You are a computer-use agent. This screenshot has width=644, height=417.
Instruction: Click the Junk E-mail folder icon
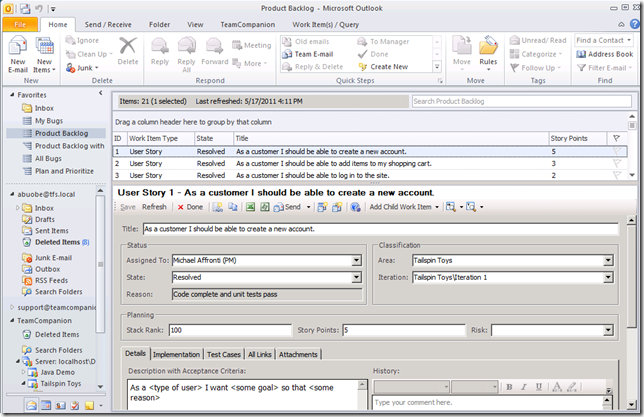(26, 257)
